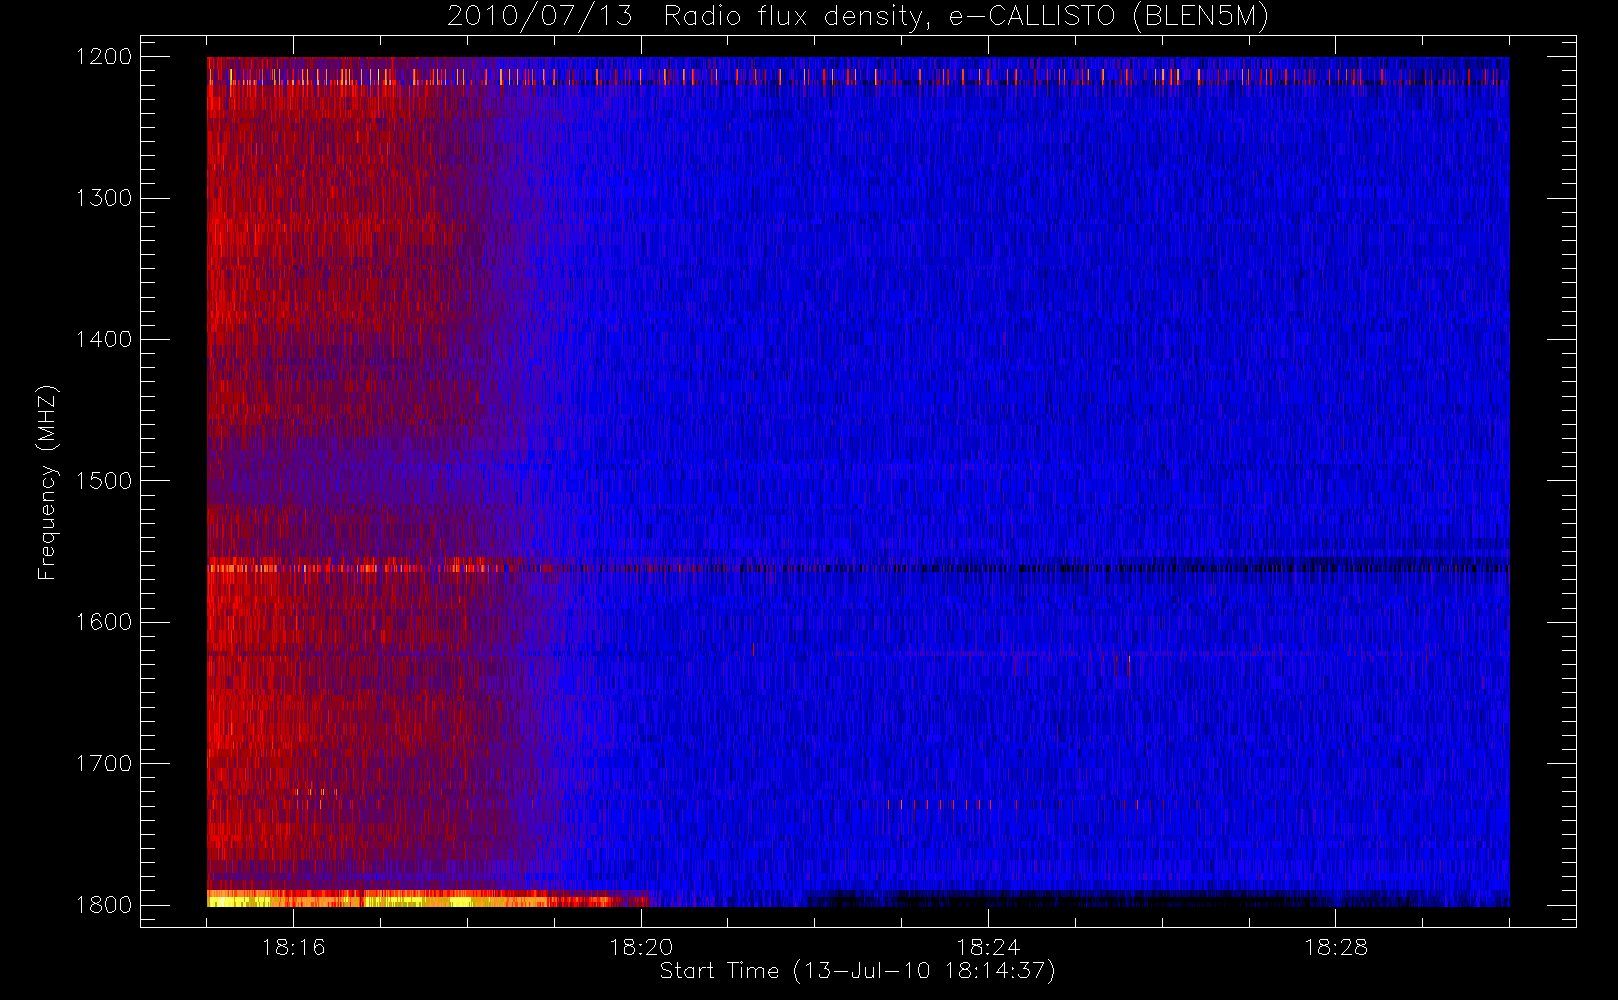Select the 1600 frequency tick label
The height and width of the screenshot is (1000, 1618).
click(x=104, y=622)
